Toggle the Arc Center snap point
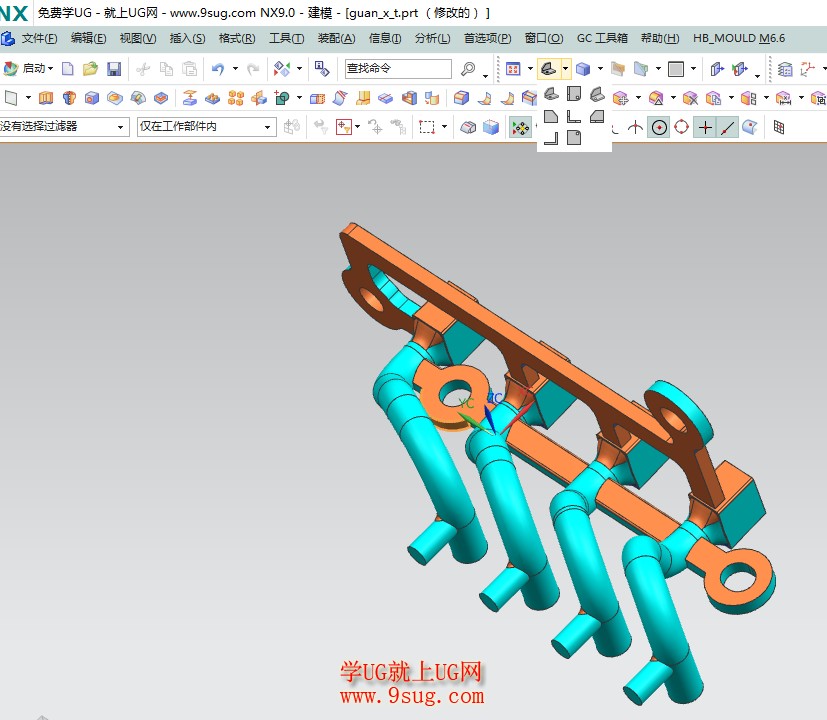 click(x=659, y=127)
